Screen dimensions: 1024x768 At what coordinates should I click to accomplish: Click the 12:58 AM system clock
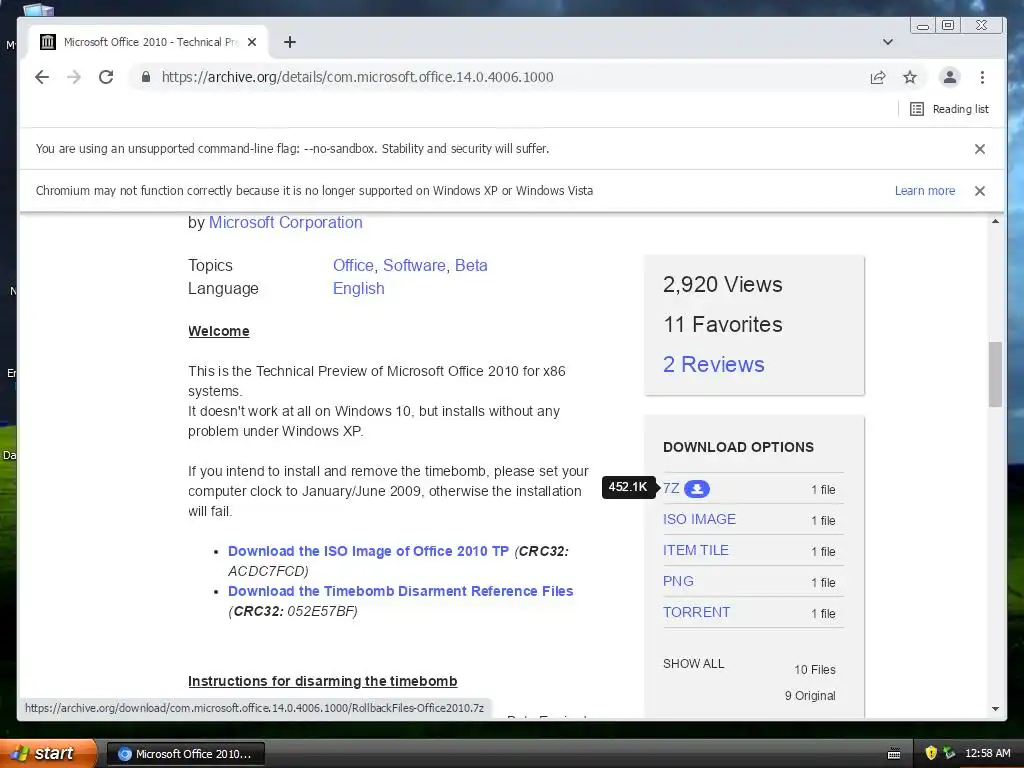tap(987, 753)
